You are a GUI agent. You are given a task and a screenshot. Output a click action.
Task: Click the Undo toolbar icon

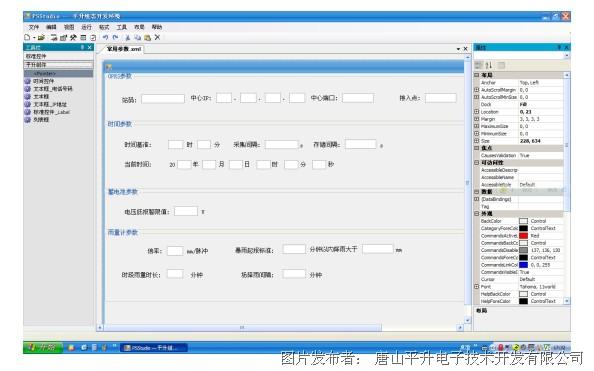pyautogui.click(x=105, y=38)
